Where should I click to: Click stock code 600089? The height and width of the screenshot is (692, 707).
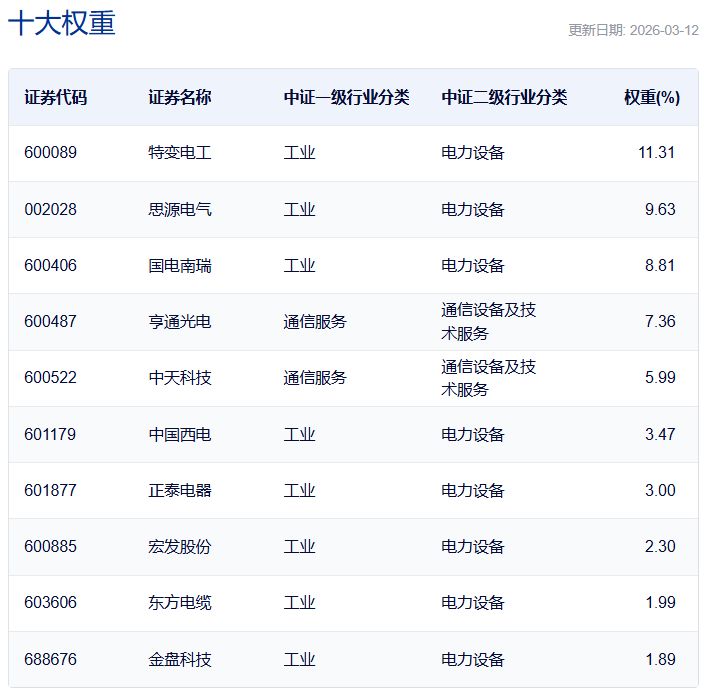click(x=50, y=153)
